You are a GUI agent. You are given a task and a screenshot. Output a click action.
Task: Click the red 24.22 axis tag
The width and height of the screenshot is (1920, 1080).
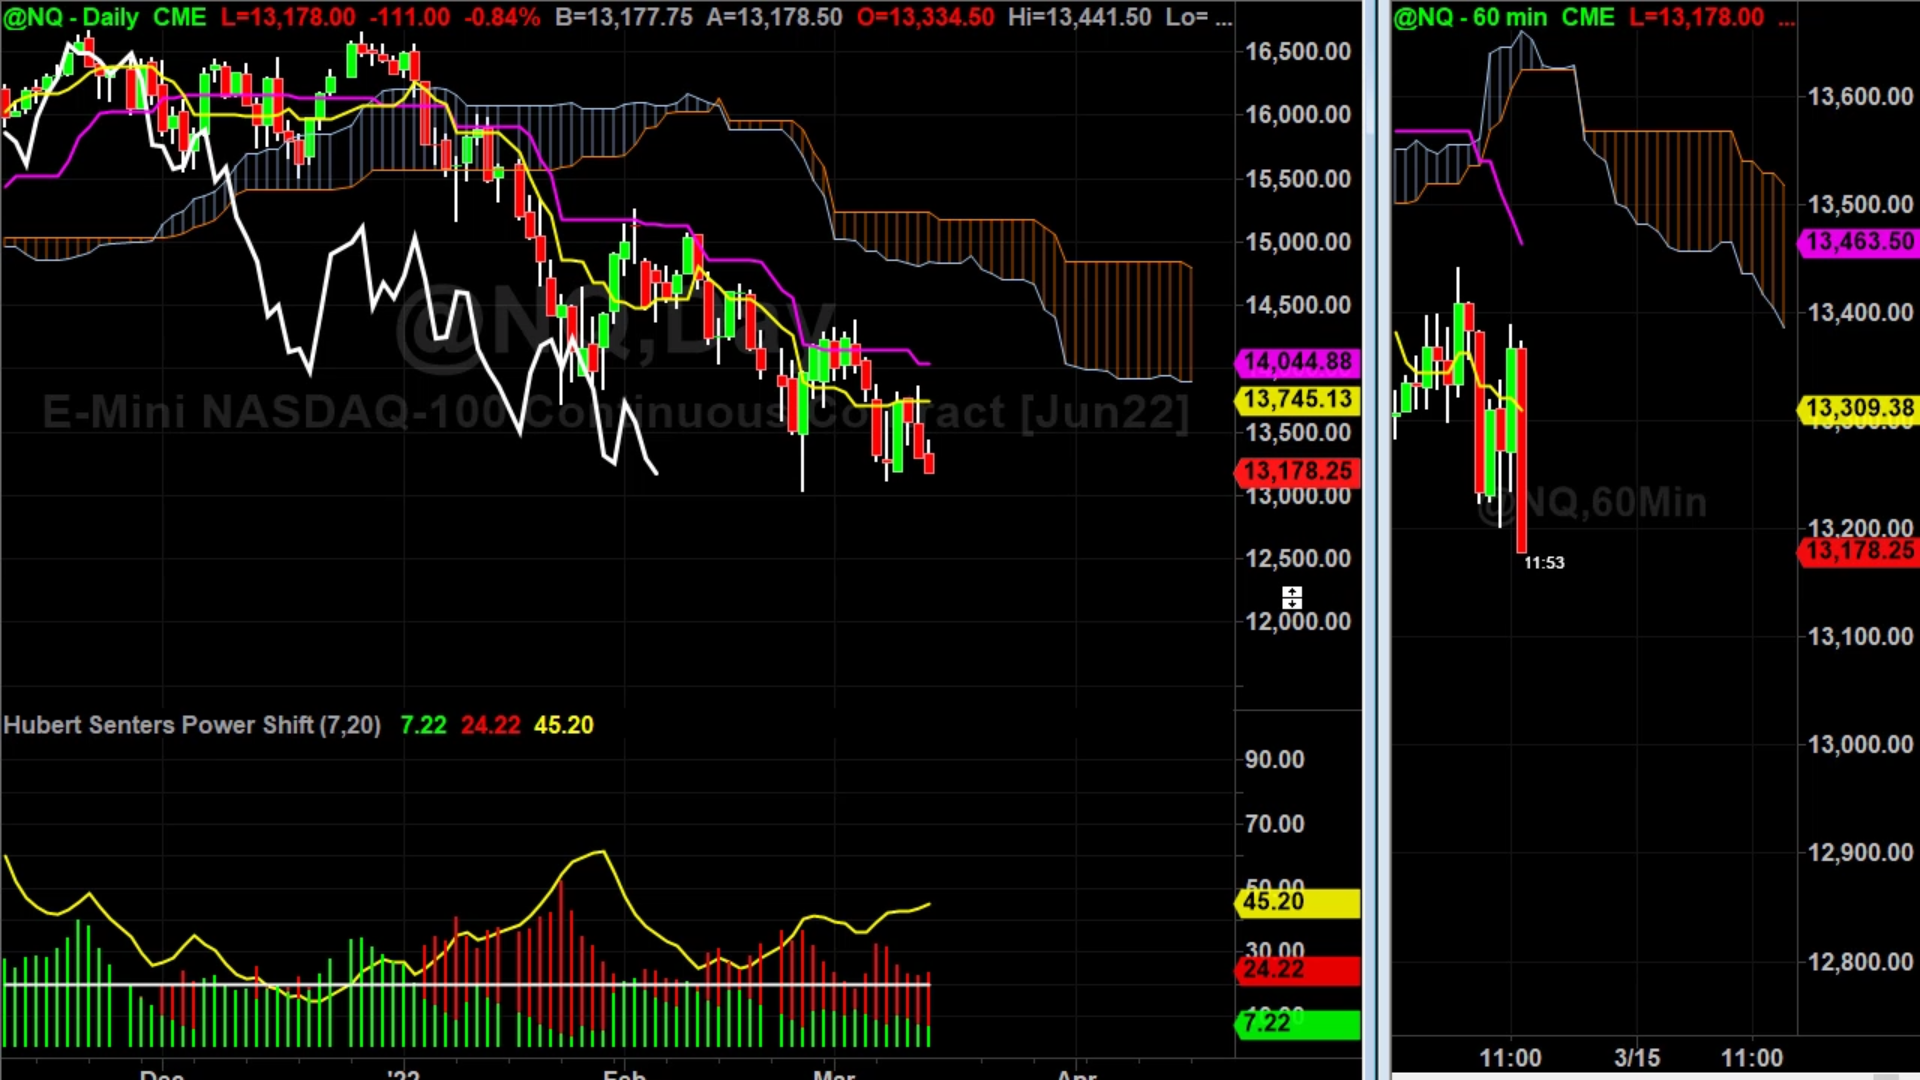click(x=1298, y=969)
